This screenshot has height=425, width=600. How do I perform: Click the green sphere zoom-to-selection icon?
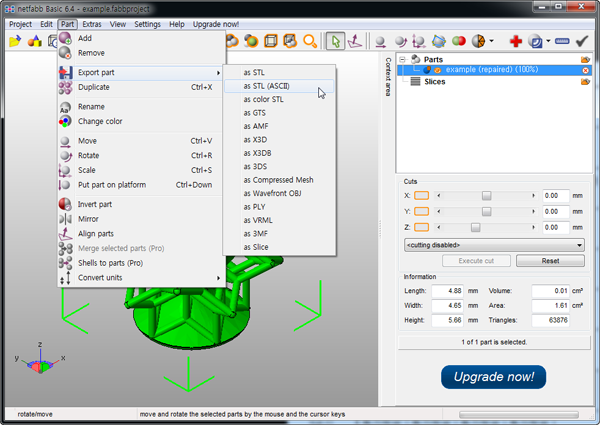251,41
